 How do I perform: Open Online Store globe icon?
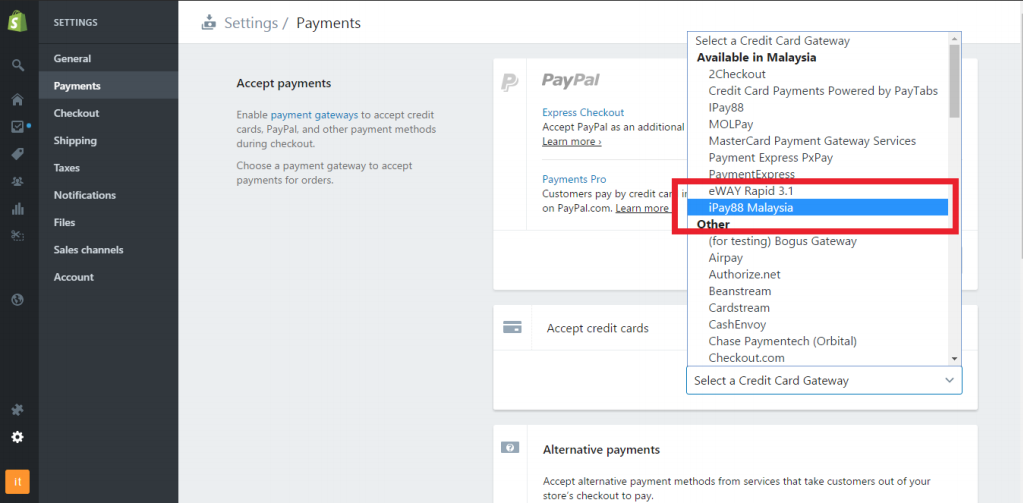pos(18,299)
